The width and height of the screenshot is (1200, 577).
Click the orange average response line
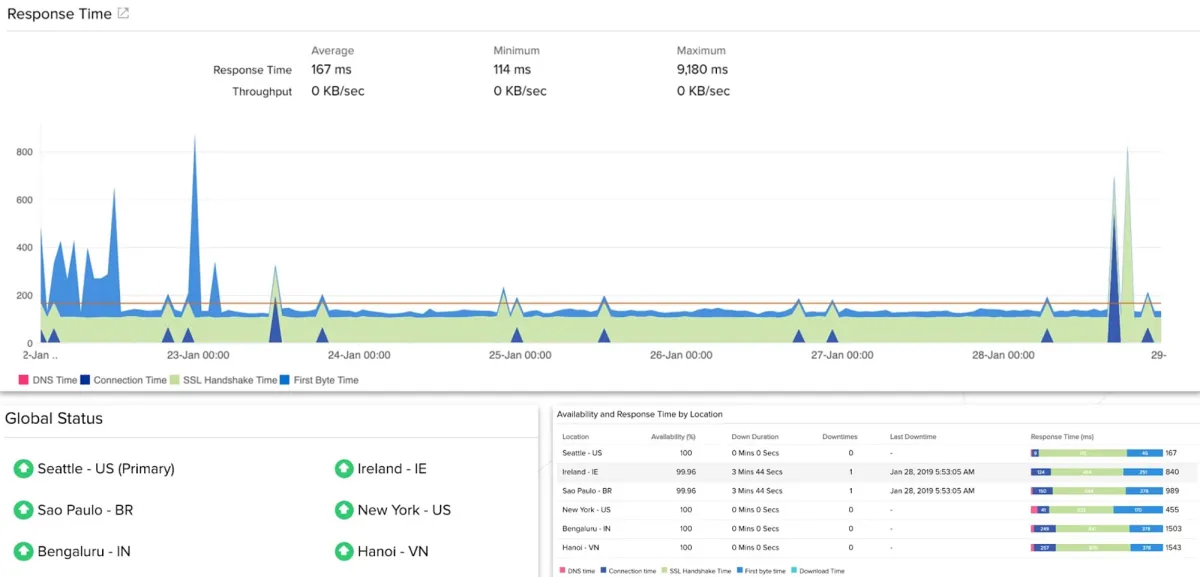click(x=600, y=303)
